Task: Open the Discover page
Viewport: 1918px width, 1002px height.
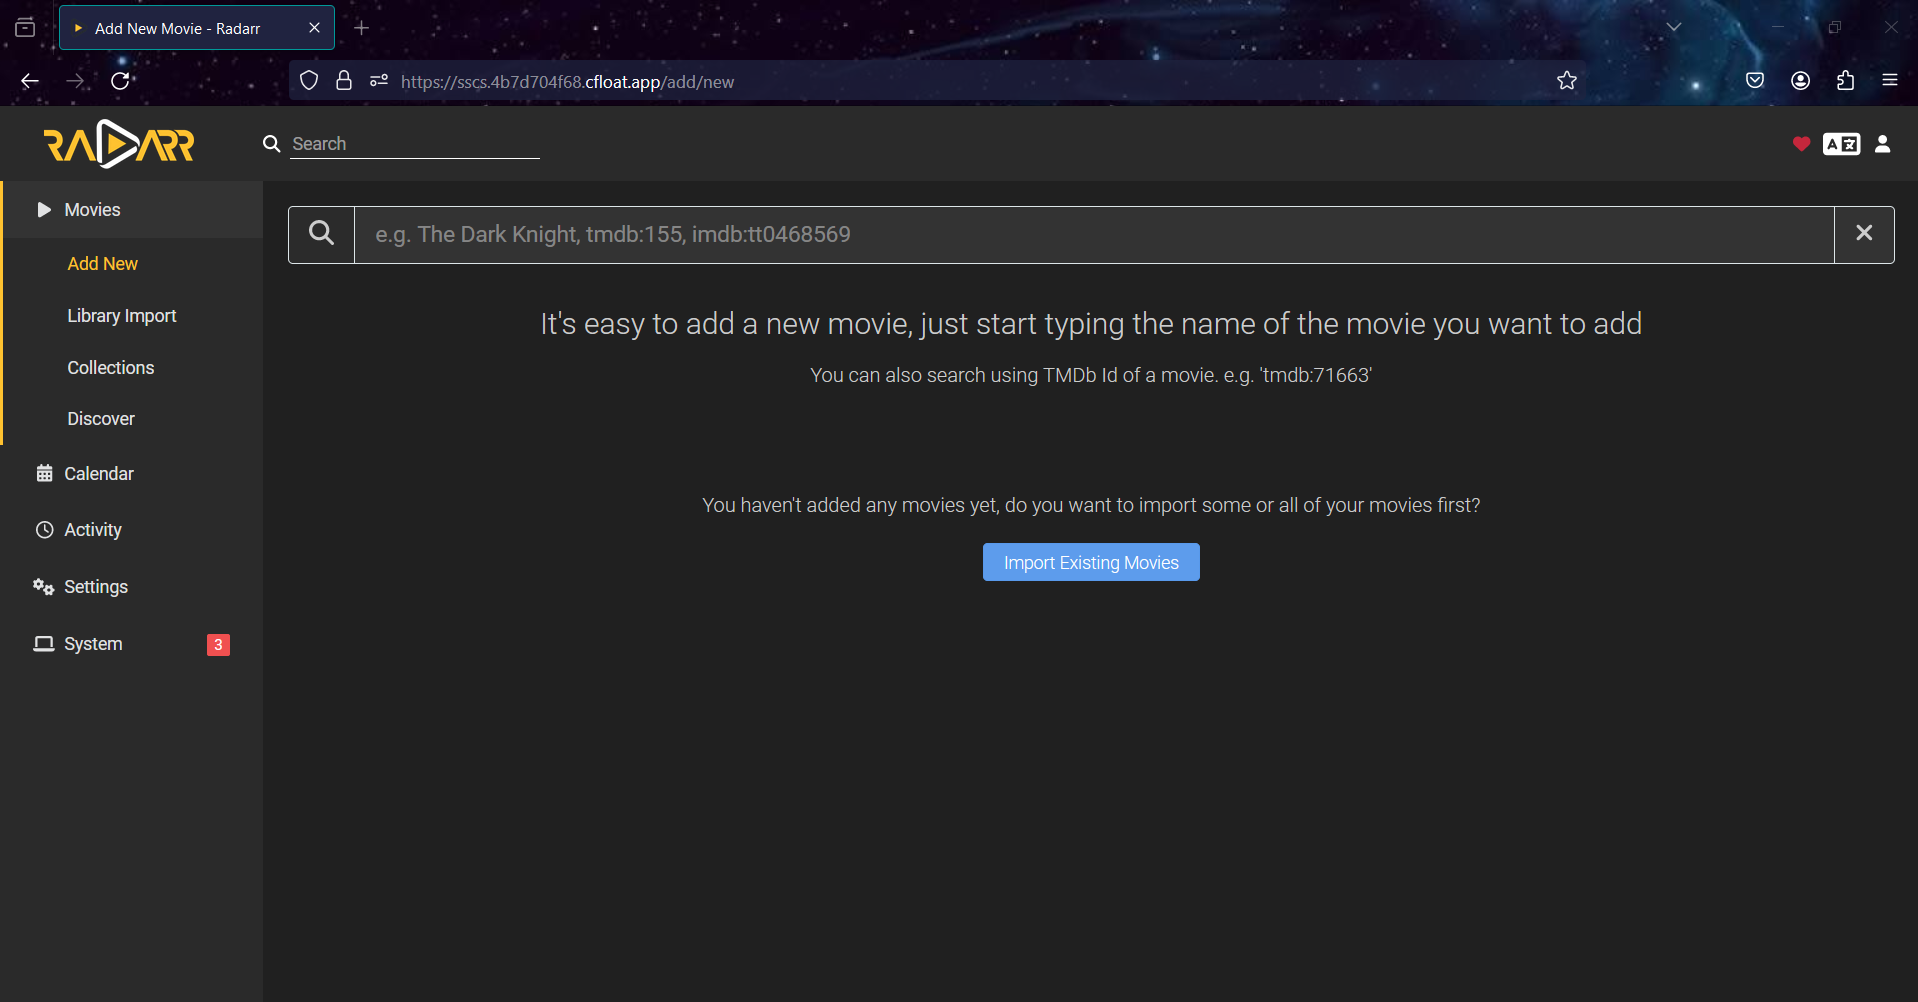Action: pos(100,419)
